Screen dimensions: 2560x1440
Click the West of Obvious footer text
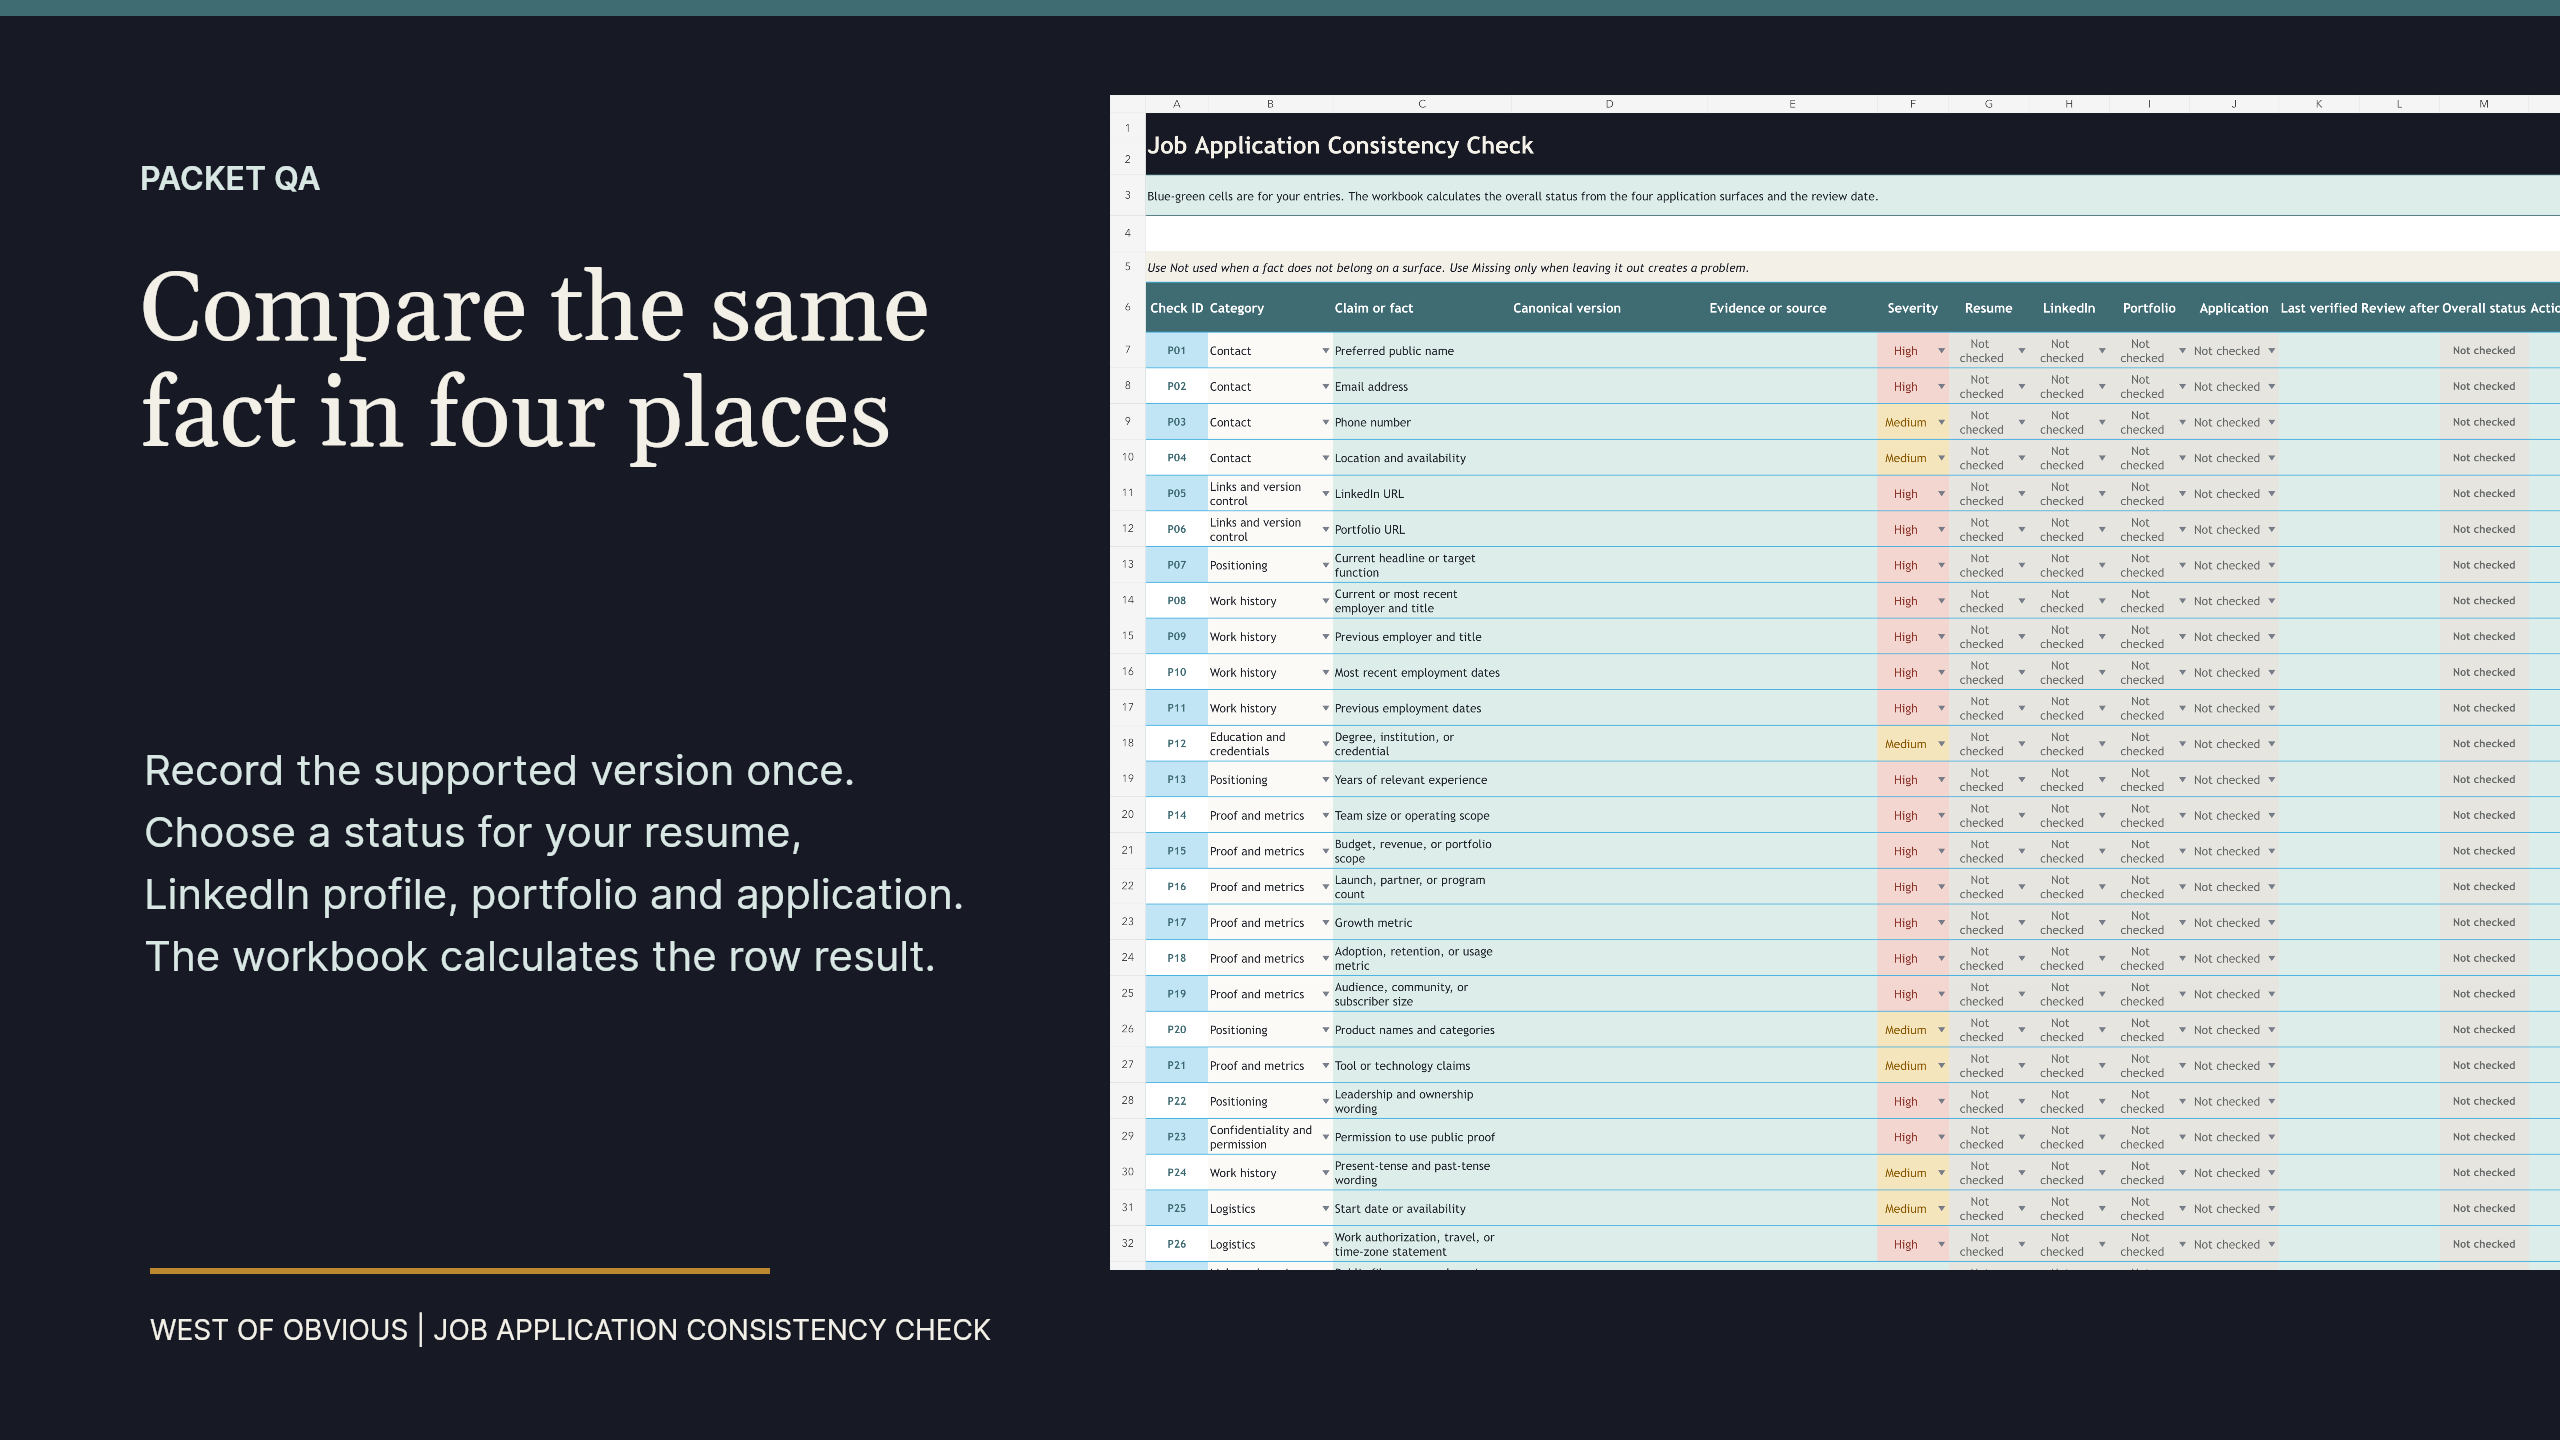click(x=570, y=1330)
